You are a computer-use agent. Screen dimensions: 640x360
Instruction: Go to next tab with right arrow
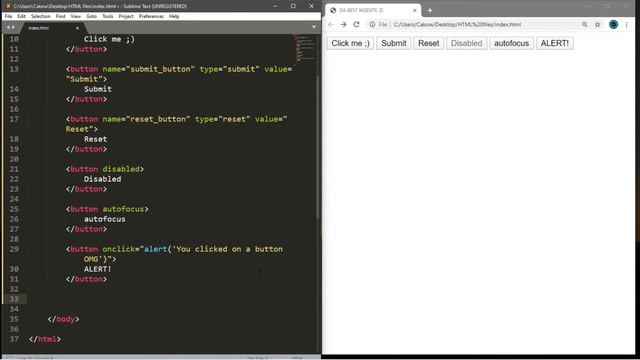click(x=13, y=27)
